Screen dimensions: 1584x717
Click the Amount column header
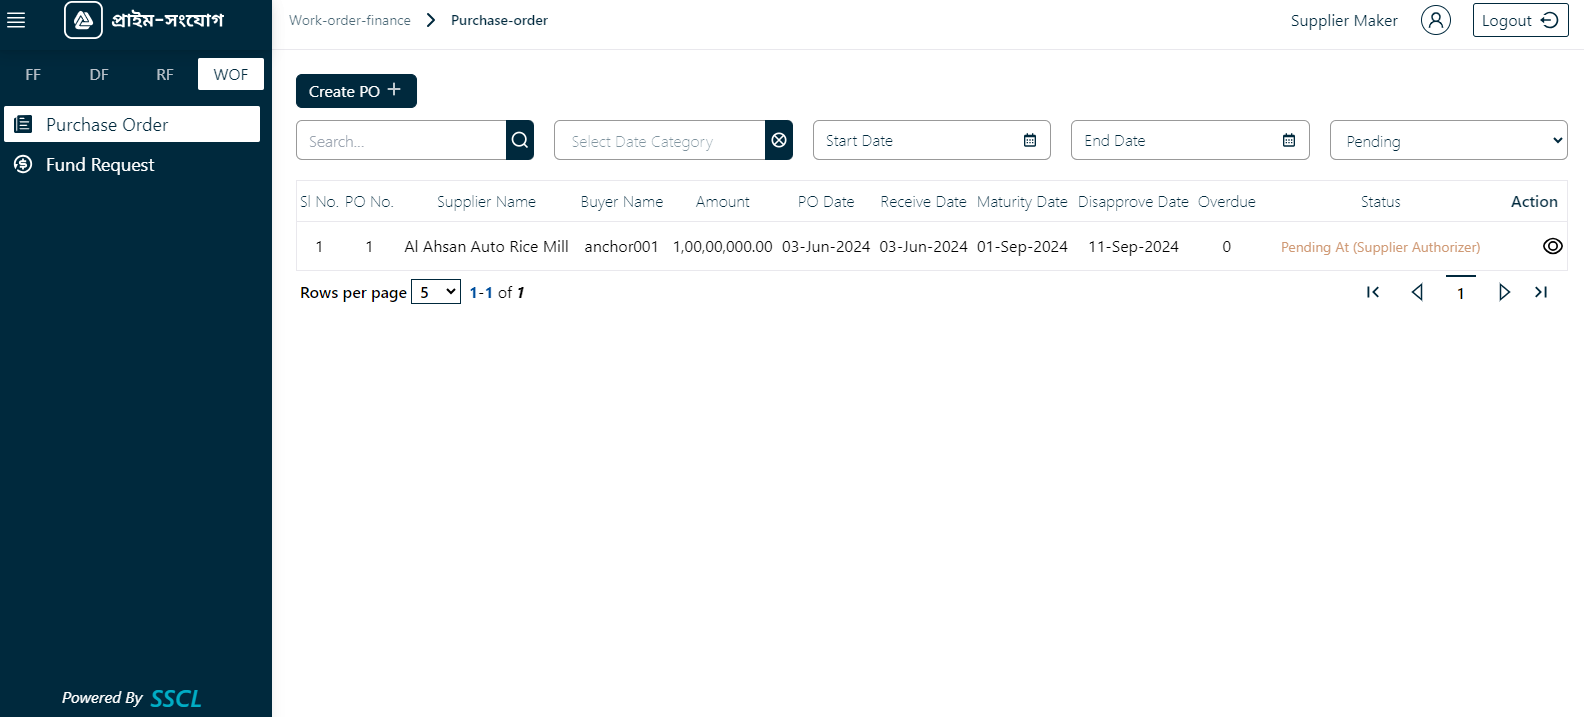click(x=723, y=201)
